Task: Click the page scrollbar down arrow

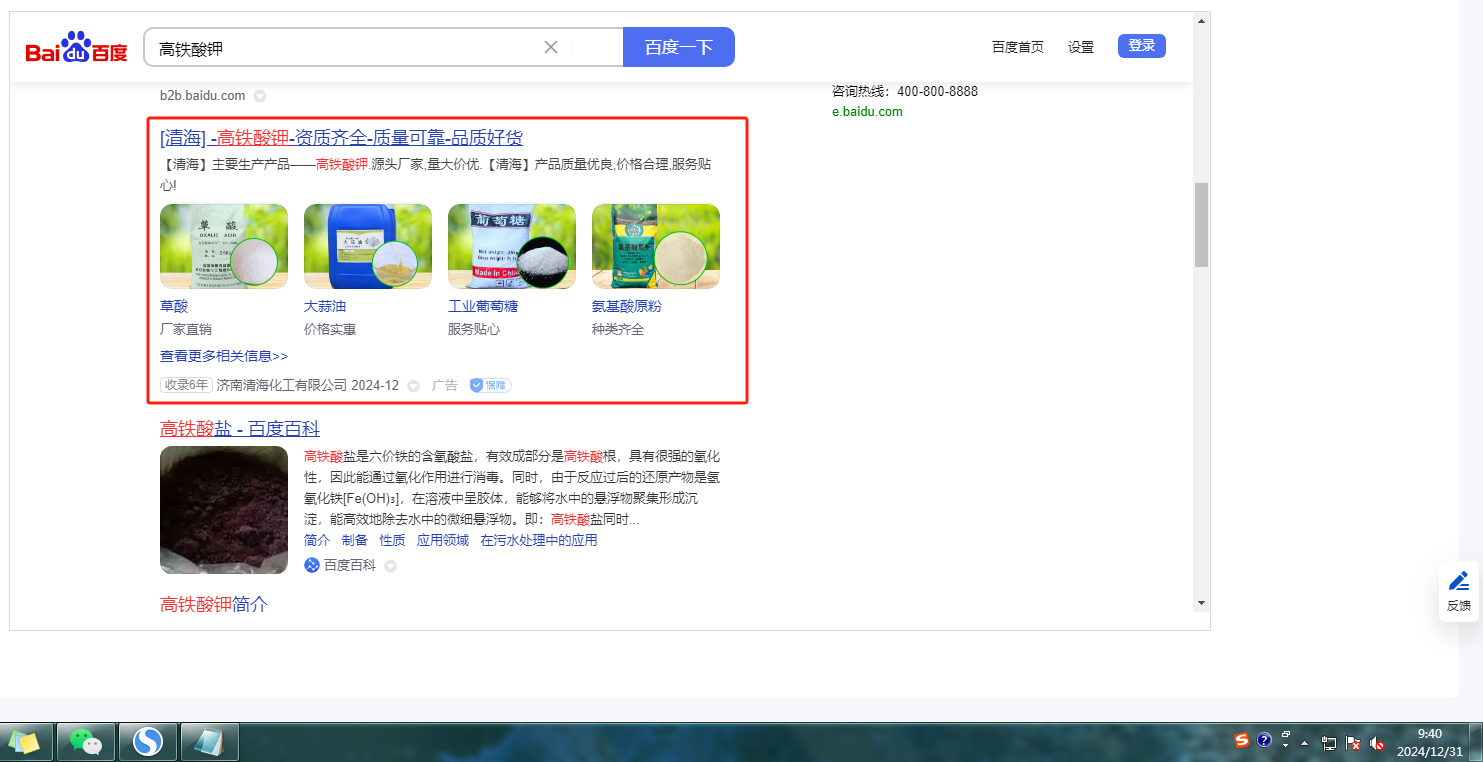Action: coord(1202,603)
